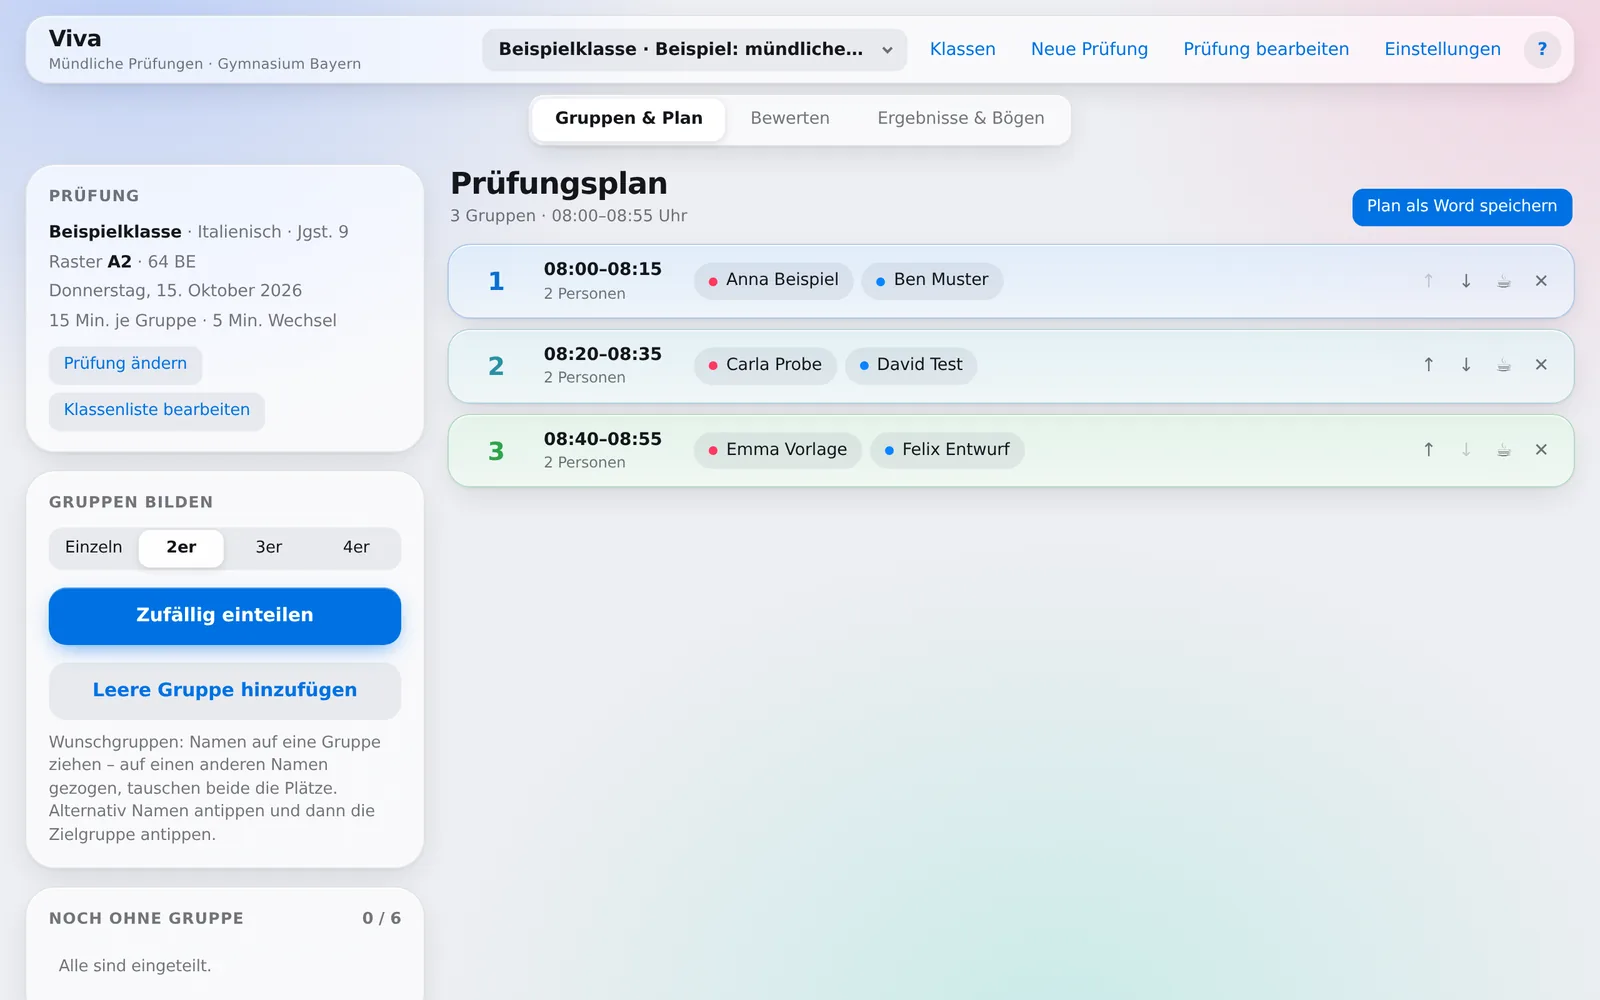Open Klassen in the top navigation
1600x1000 pixels.
pos(962,49)
